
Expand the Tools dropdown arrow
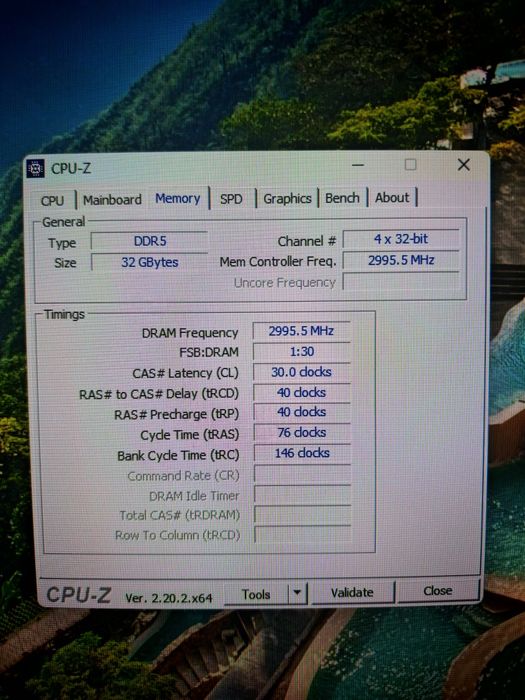point(297,594)
